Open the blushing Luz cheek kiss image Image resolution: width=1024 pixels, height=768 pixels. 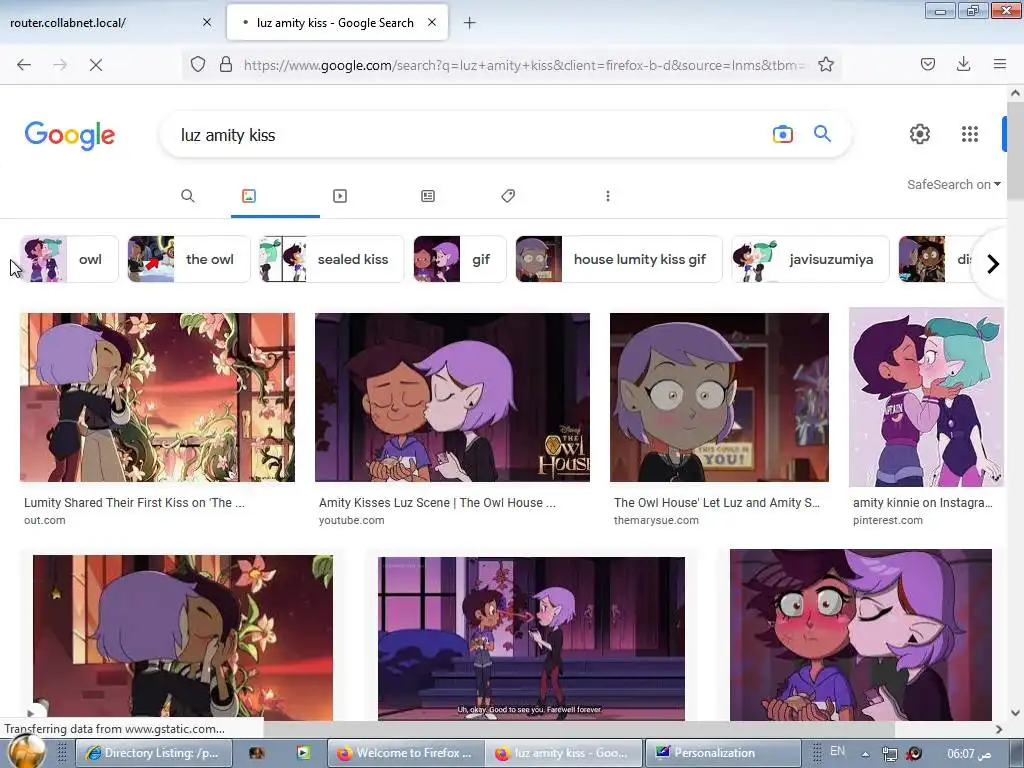861,635
